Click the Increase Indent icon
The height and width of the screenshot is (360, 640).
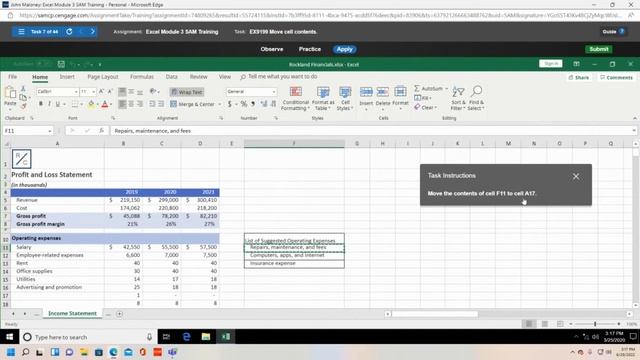[161, 104]
